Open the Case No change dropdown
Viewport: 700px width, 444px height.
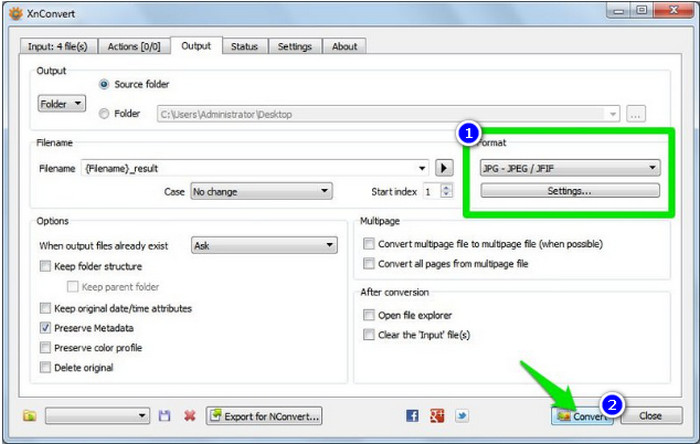pyautogui.click(x=262, y=191)
